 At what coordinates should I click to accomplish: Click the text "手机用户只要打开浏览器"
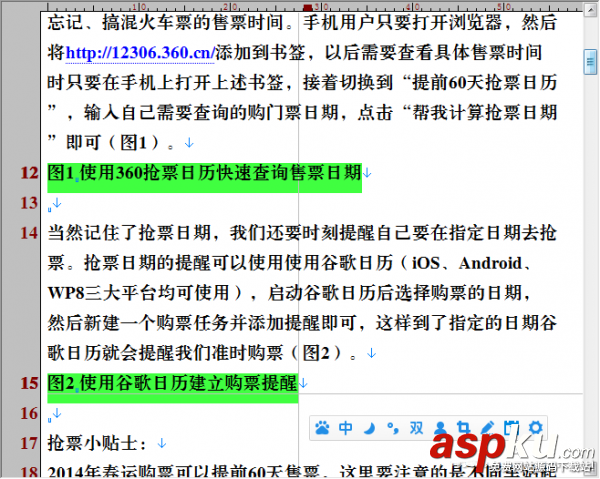(402, 23)
